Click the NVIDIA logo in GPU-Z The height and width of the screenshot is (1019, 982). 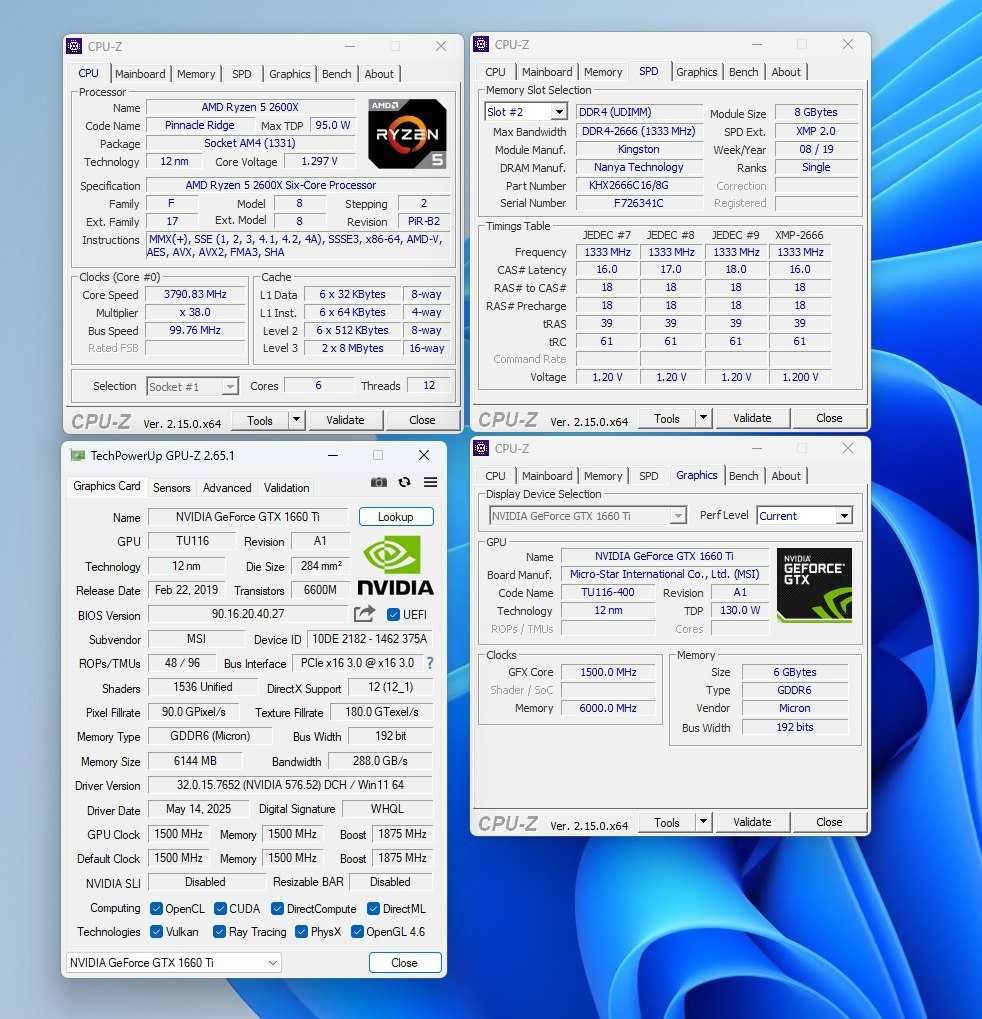click(x=395, y=565)
